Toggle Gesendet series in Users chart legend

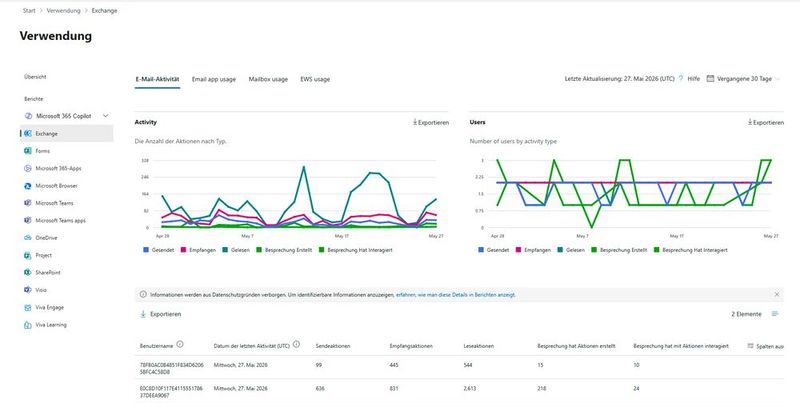click(x=494, y=250)
